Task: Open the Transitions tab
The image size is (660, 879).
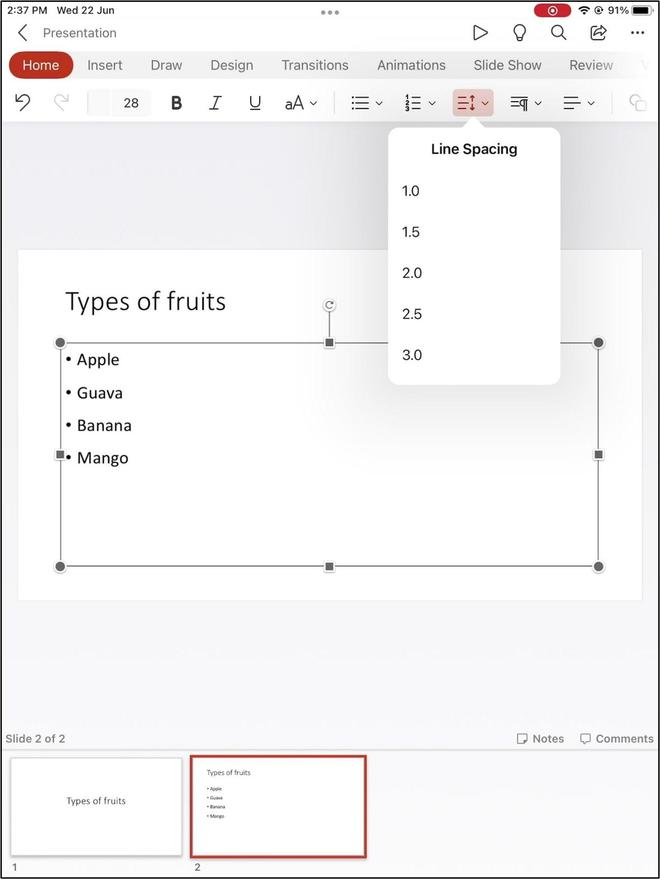Action: 315,65
